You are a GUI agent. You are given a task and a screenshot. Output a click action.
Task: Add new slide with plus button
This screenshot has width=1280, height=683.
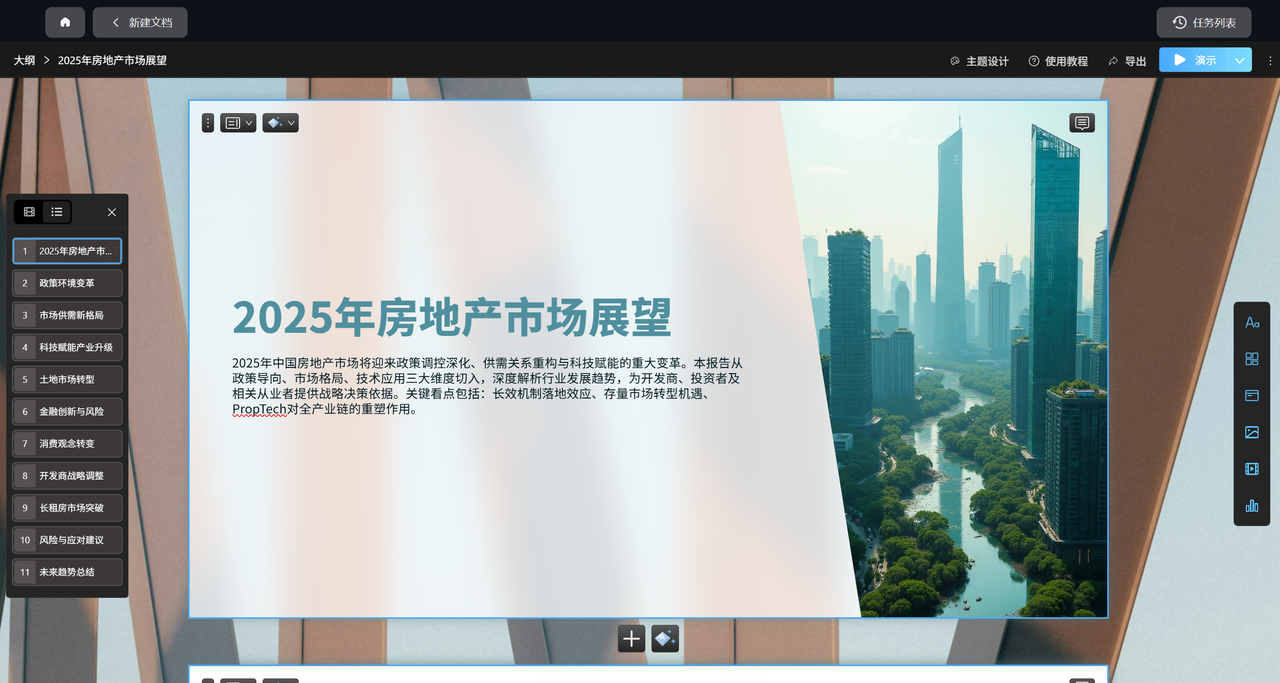pyautogui.click(x=631, y=639)
